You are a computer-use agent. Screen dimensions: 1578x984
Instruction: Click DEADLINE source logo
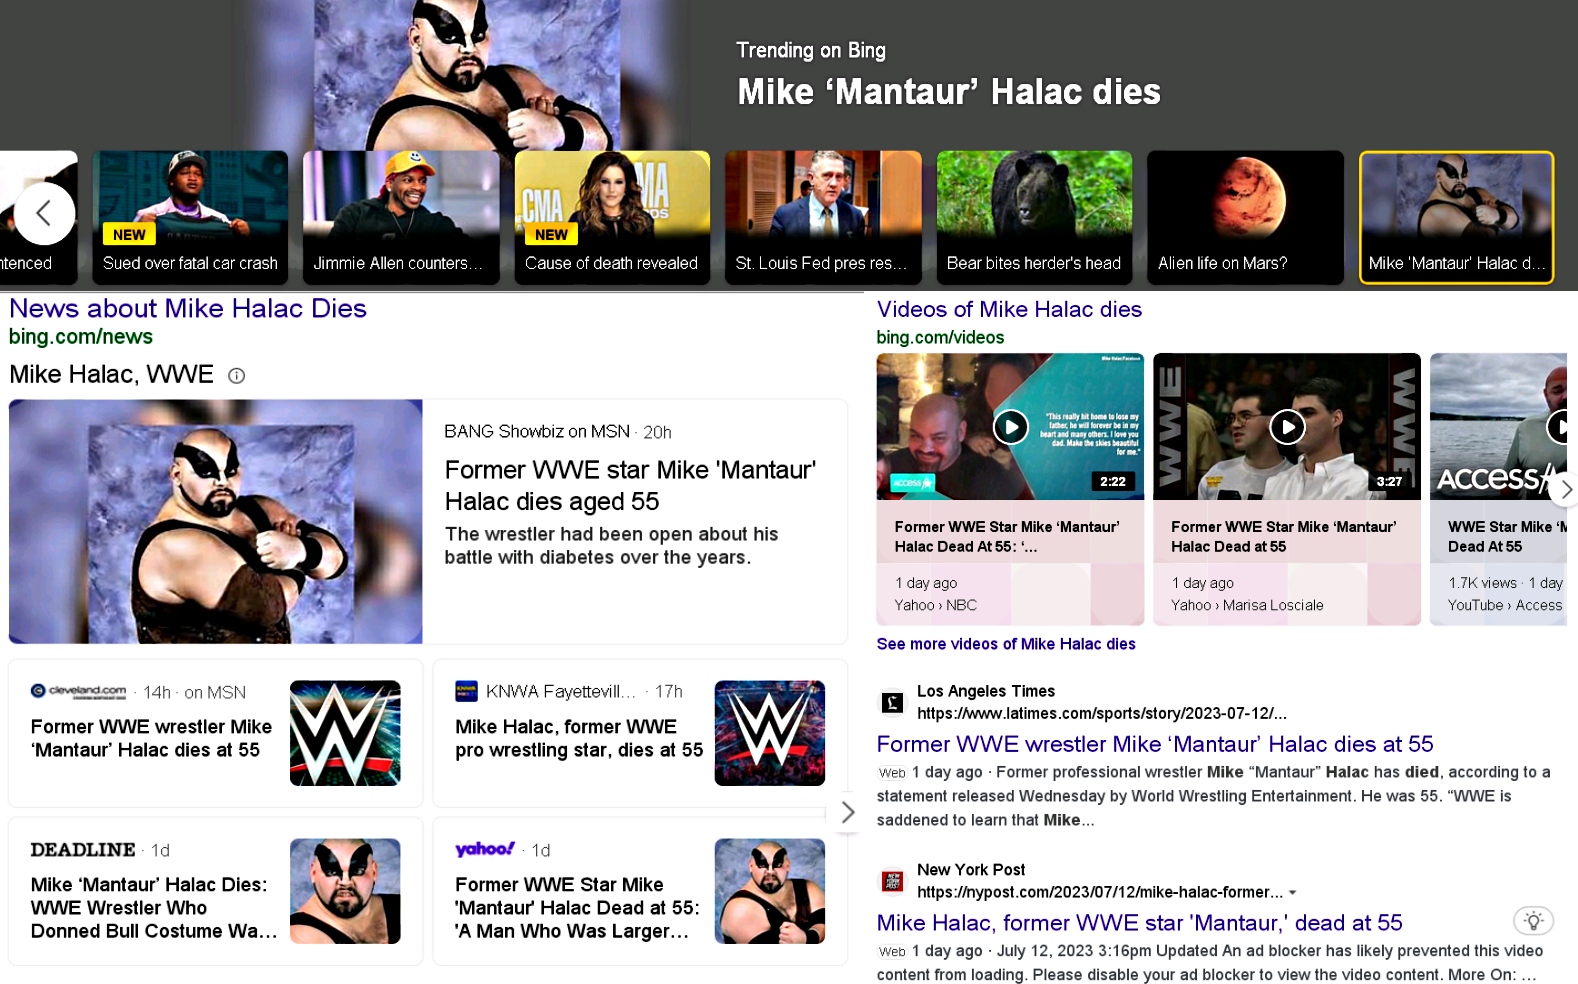[x=83, y=849]
